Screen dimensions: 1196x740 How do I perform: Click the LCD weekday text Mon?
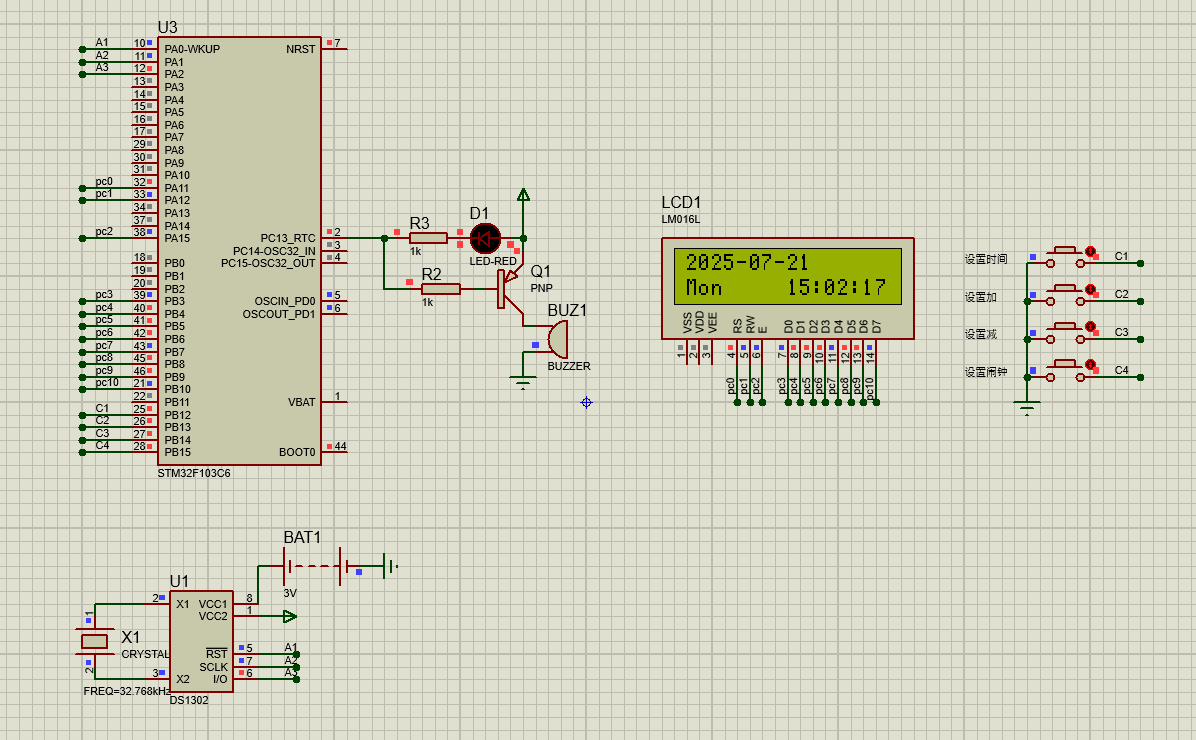pyautogui.click(x=703, y=288)
